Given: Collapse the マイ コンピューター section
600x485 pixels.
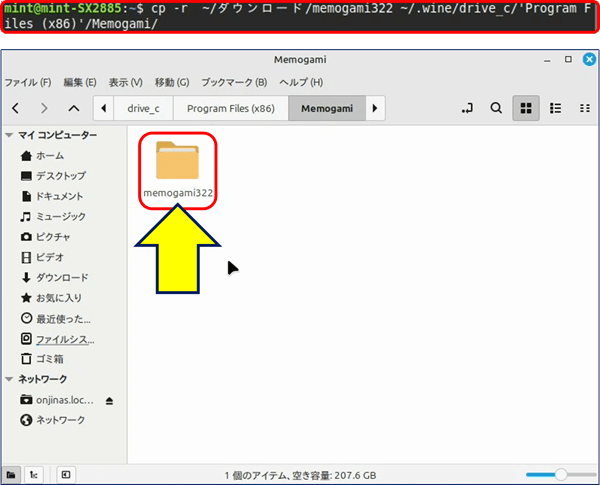Looking at the screenshot, I should (9, 135).
